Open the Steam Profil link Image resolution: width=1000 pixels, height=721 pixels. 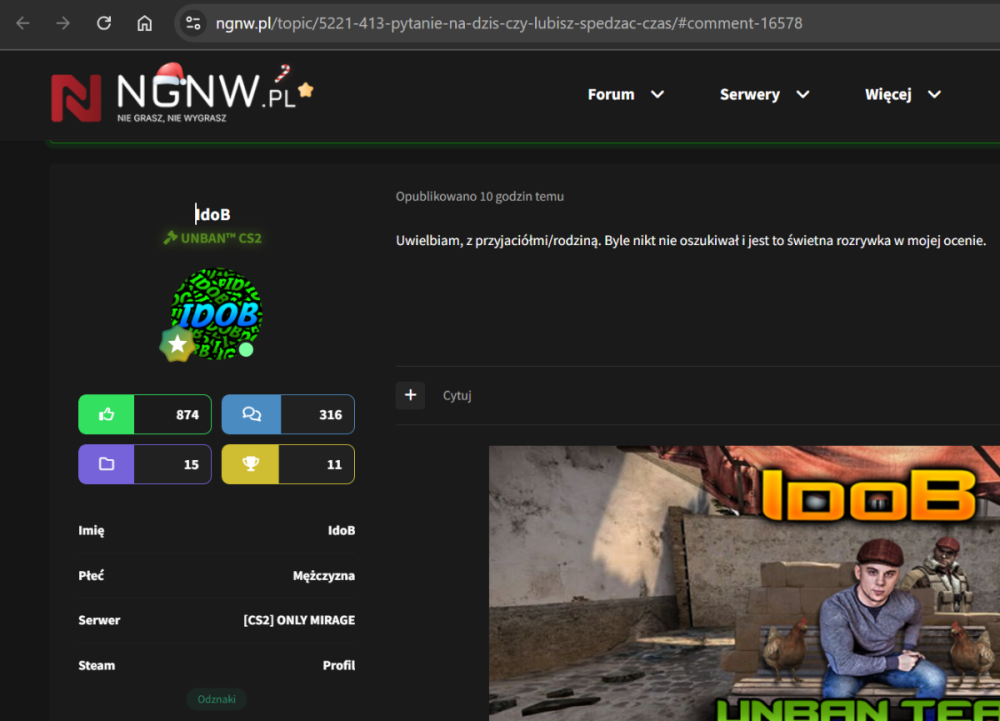click(339, 666)
